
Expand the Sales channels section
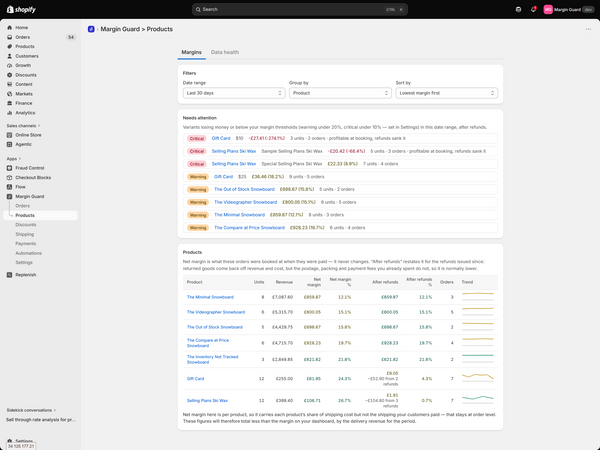23,126
